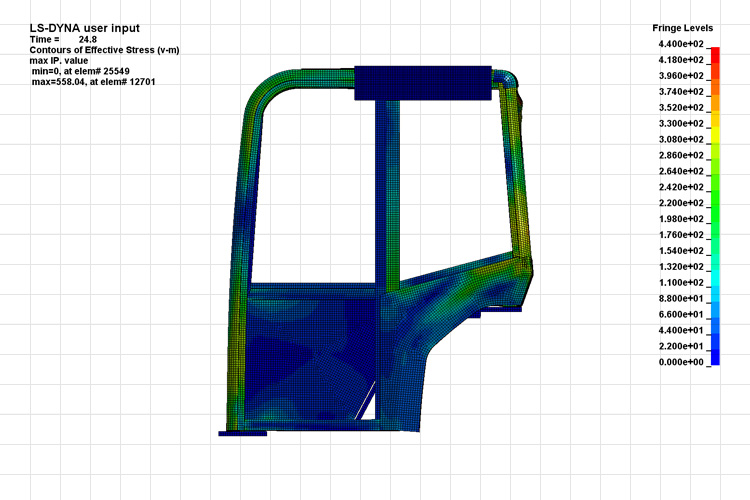
Task: Click the 'max IP. value' text
Action: click(59, 61)
